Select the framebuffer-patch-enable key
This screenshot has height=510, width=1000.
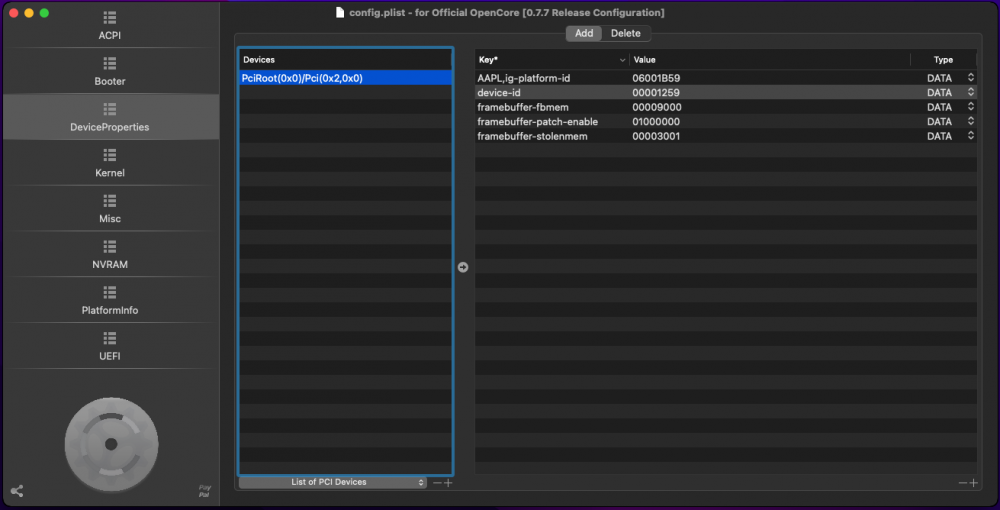pos(538,122)
